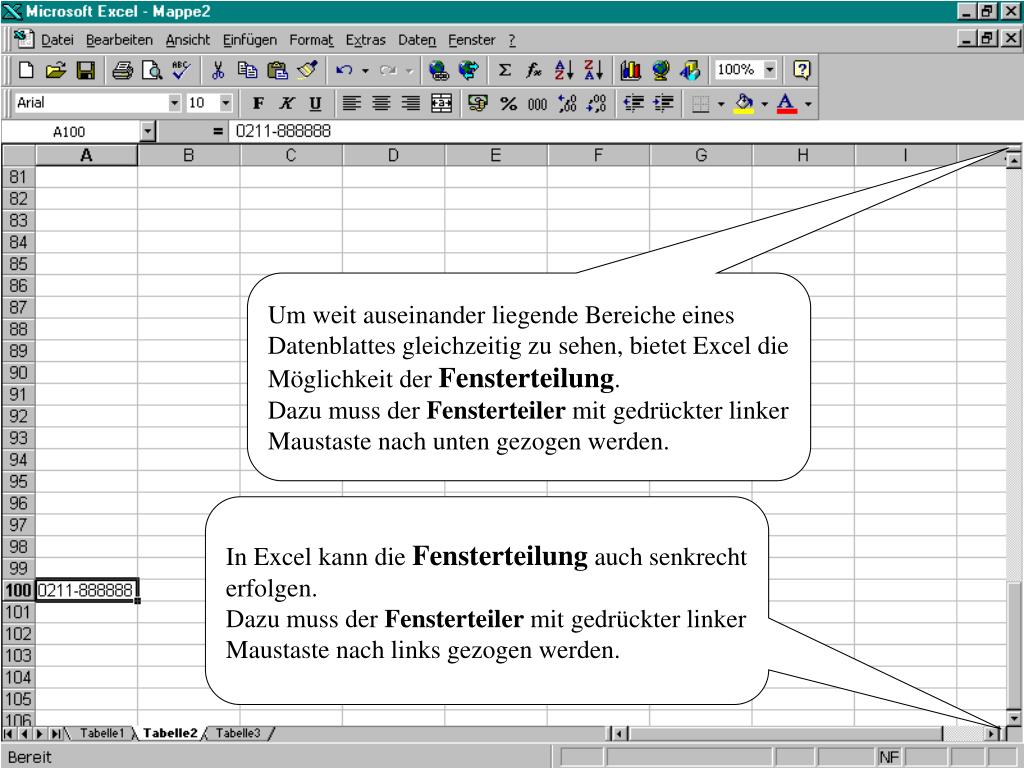This screenshot has width=1024, height=768.
Task: Expand font color dropdown arrow
Action: pos(808,103)
